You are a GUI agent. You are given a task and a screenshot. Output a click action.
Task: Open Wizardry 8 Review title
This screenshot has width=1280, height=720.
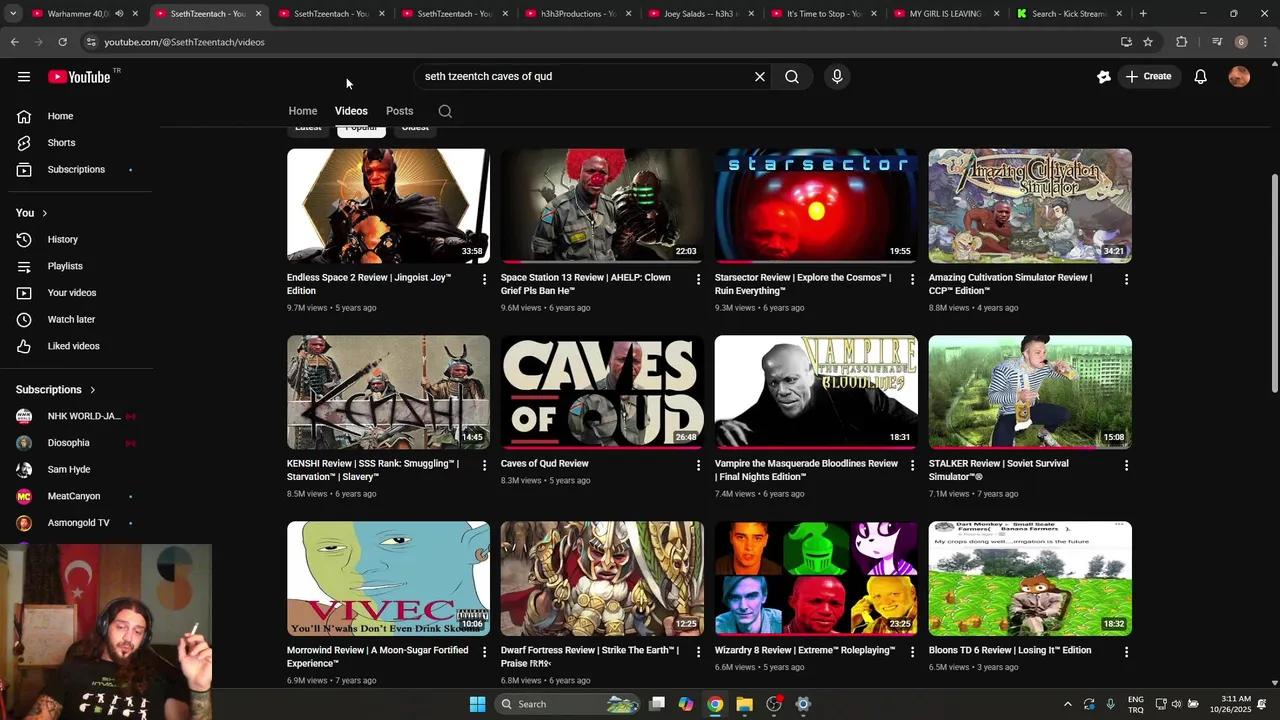805,650
